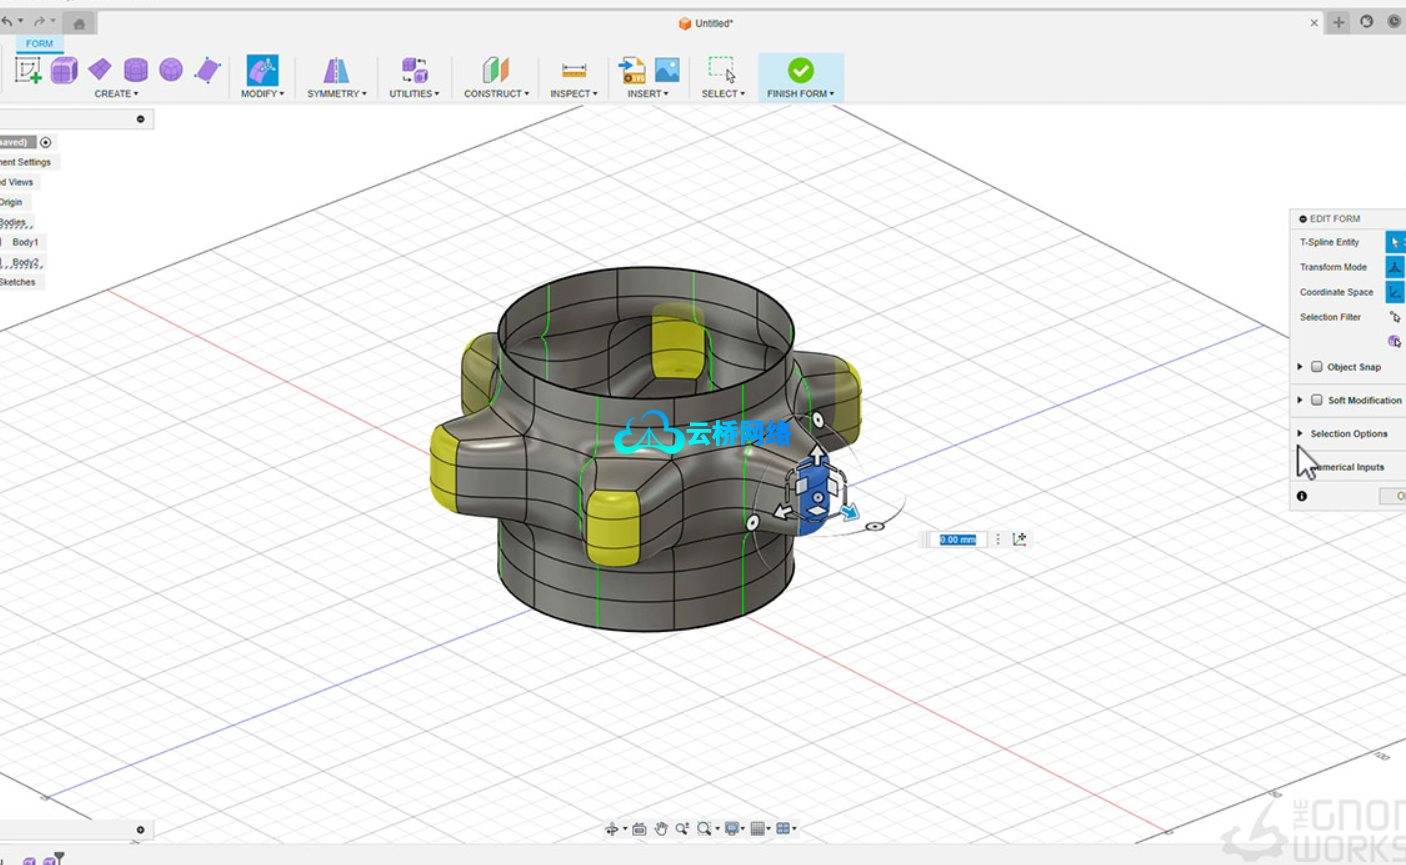Click the Insert Canvas image icon
1406x865 pixels.
point(667,69)
